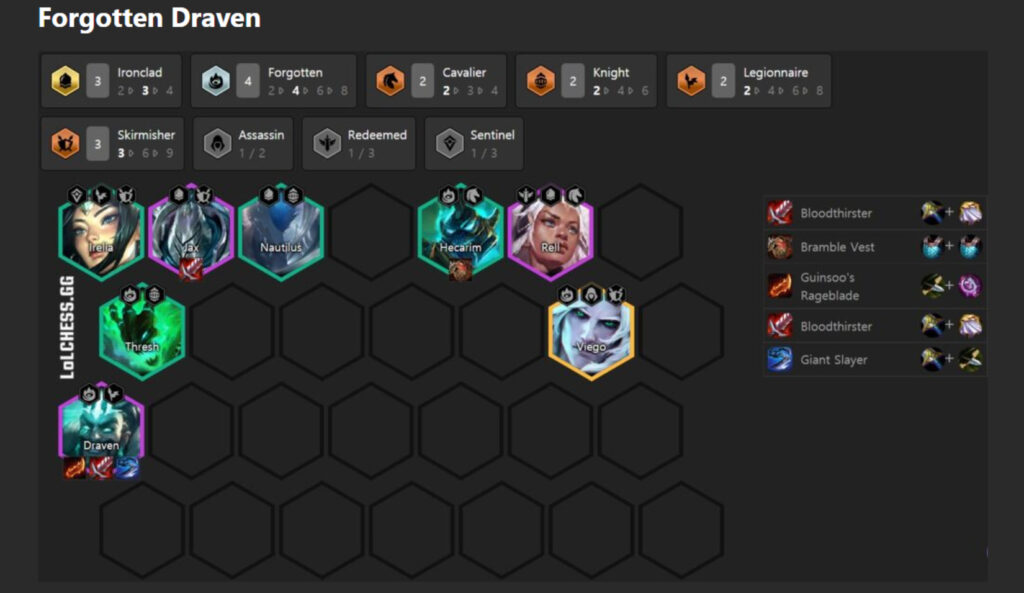Select the Redeemed trait icon
Viewport: 1024px width, 593px height.
[x=327, y=144]
